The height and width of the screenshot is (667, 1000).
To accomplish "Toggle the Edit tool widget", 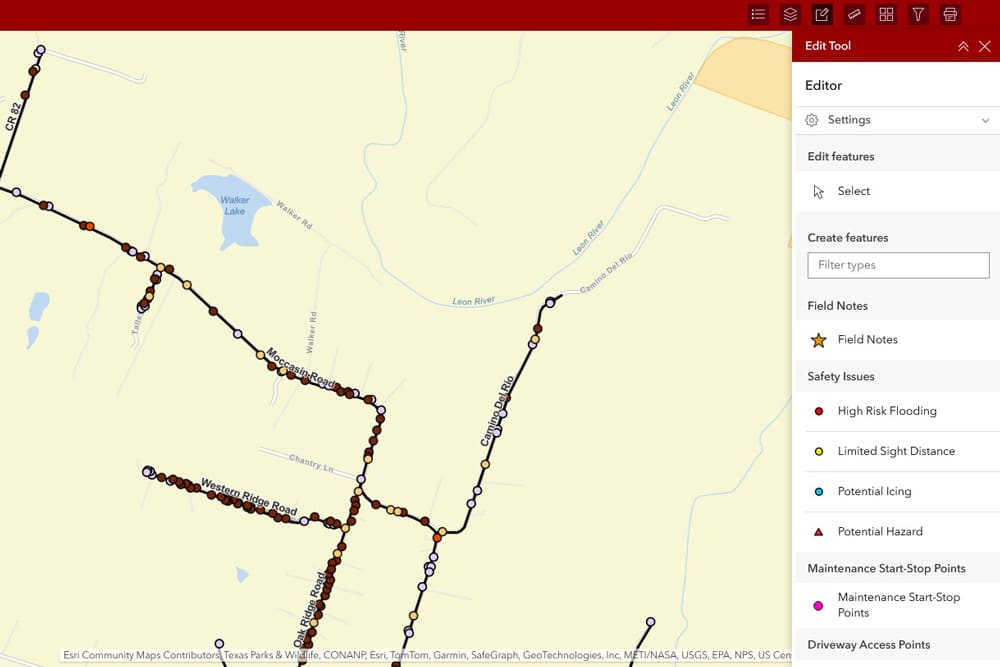I will tap(822, 14).
